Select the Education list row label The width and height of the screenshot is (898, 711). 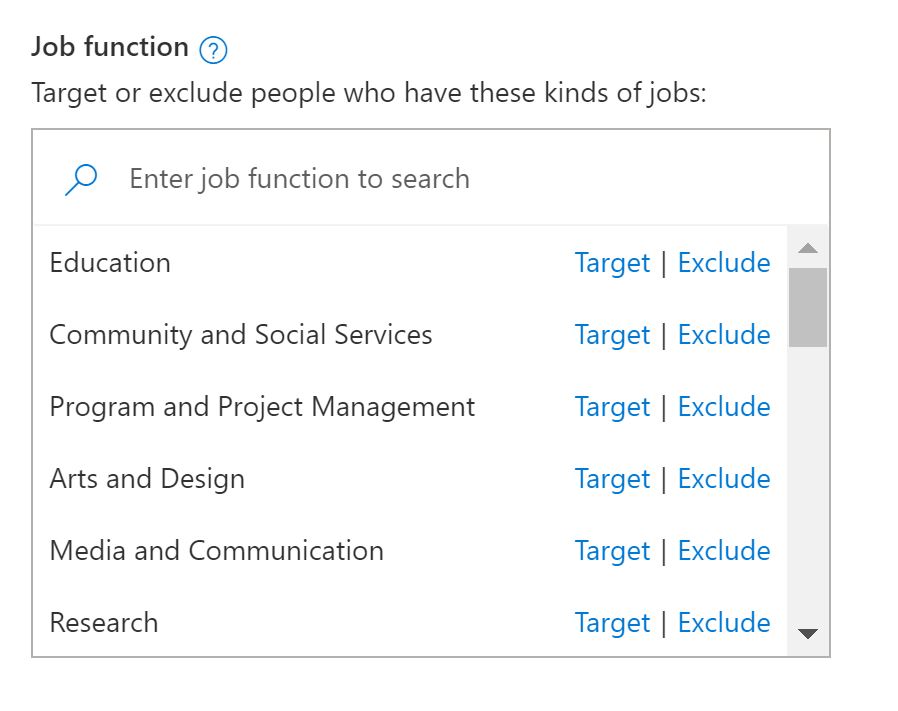pyautogui.click(x=110, y=263)
